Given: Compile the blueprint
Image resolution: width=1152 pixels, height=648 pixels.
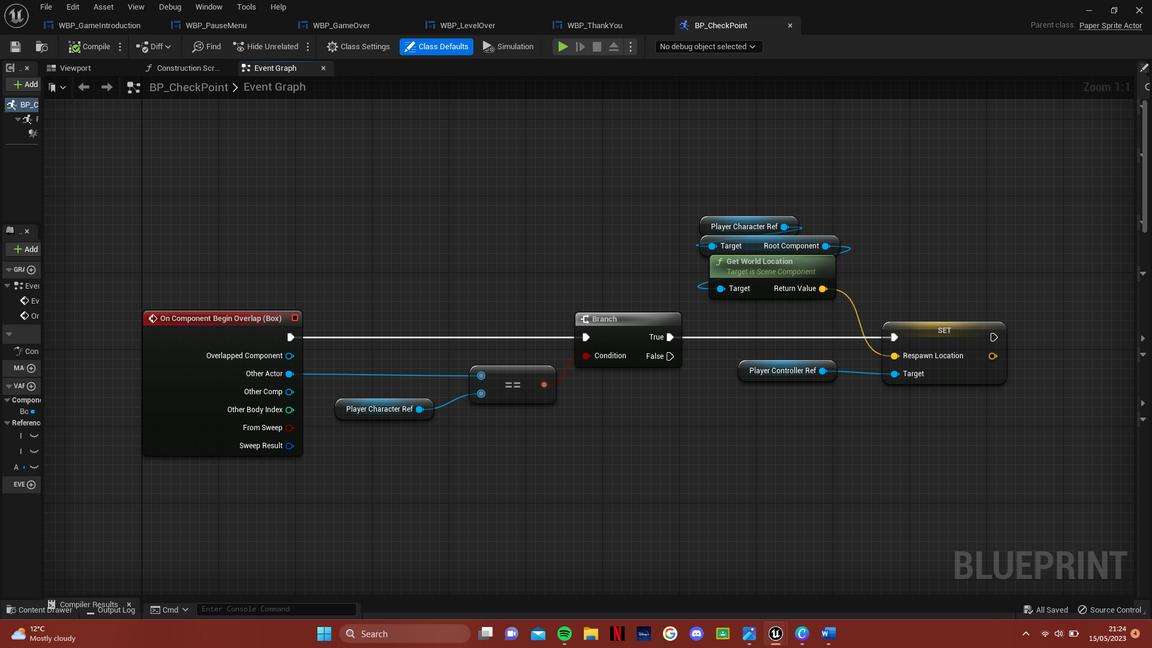Looking at the screenshot, I should [x=90, y=46].
